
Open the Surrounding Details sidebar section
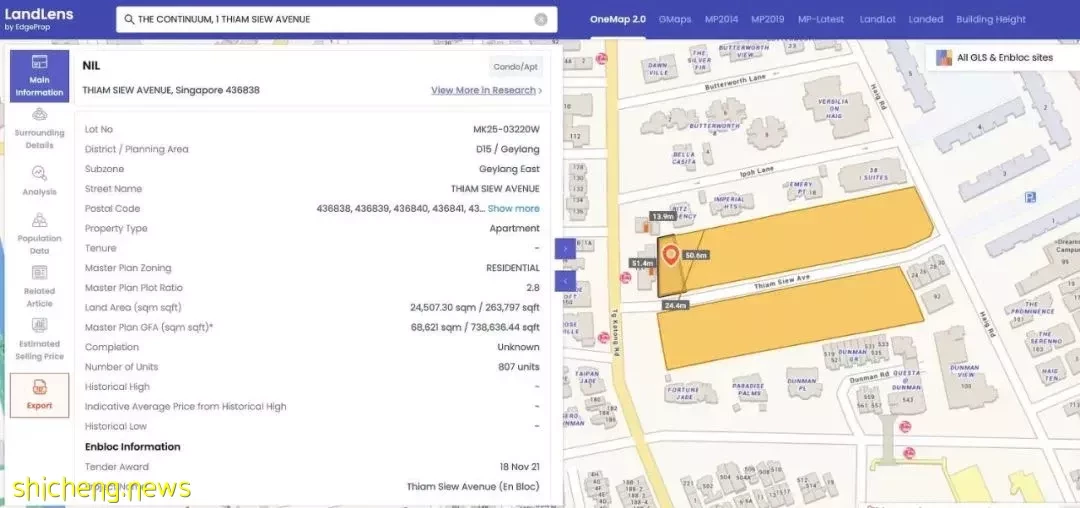click(x=39, y=129)
